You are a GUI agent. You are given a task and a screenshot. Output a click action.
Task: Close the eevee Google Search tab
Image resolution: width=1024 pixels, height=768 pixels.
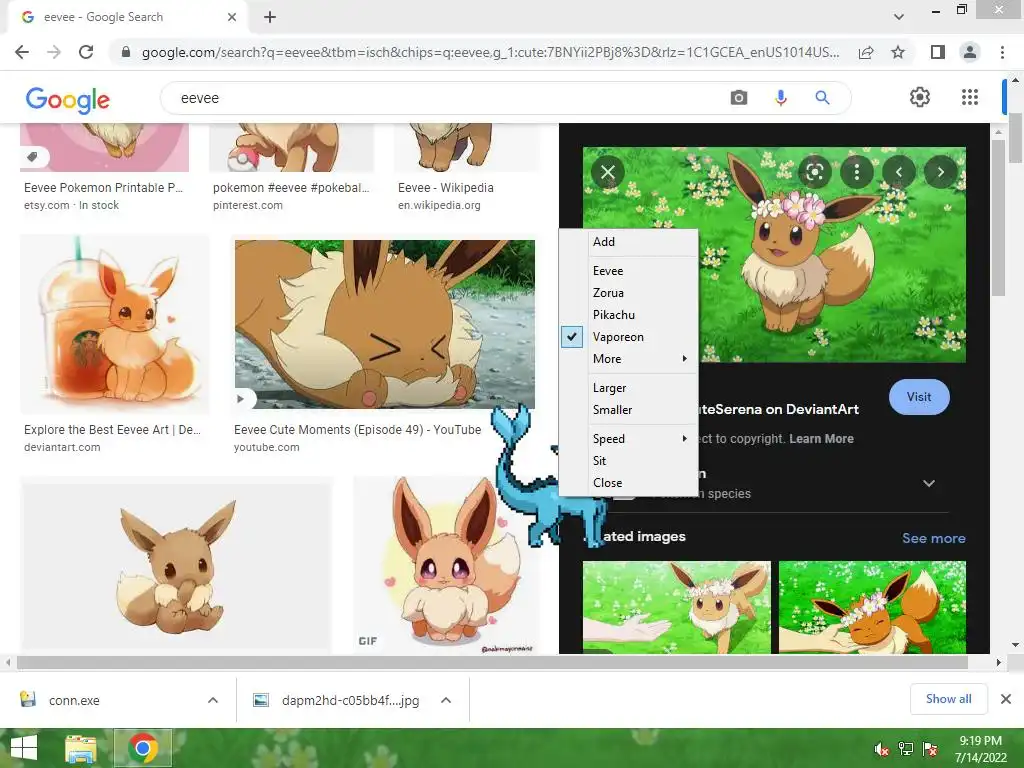click(x=232, y=17)
